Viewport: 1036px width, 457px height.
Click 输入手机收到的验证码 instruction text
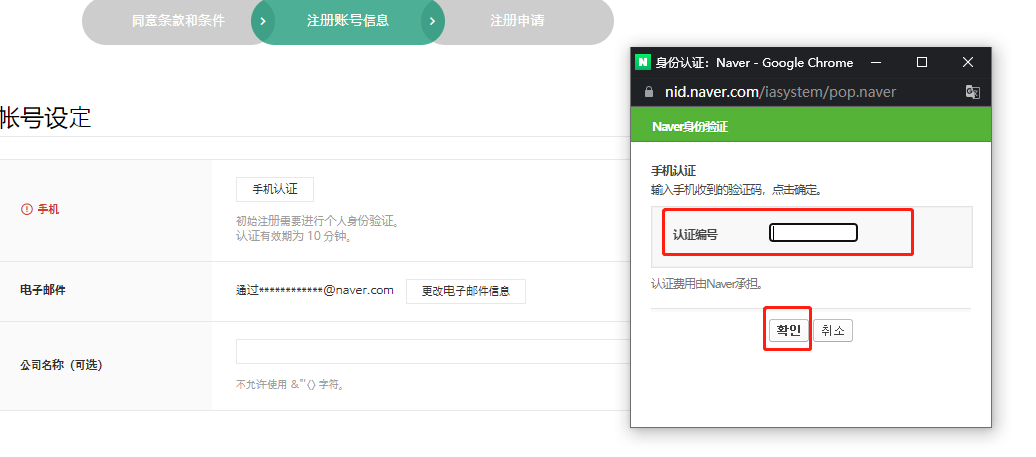tap(737, 190)
